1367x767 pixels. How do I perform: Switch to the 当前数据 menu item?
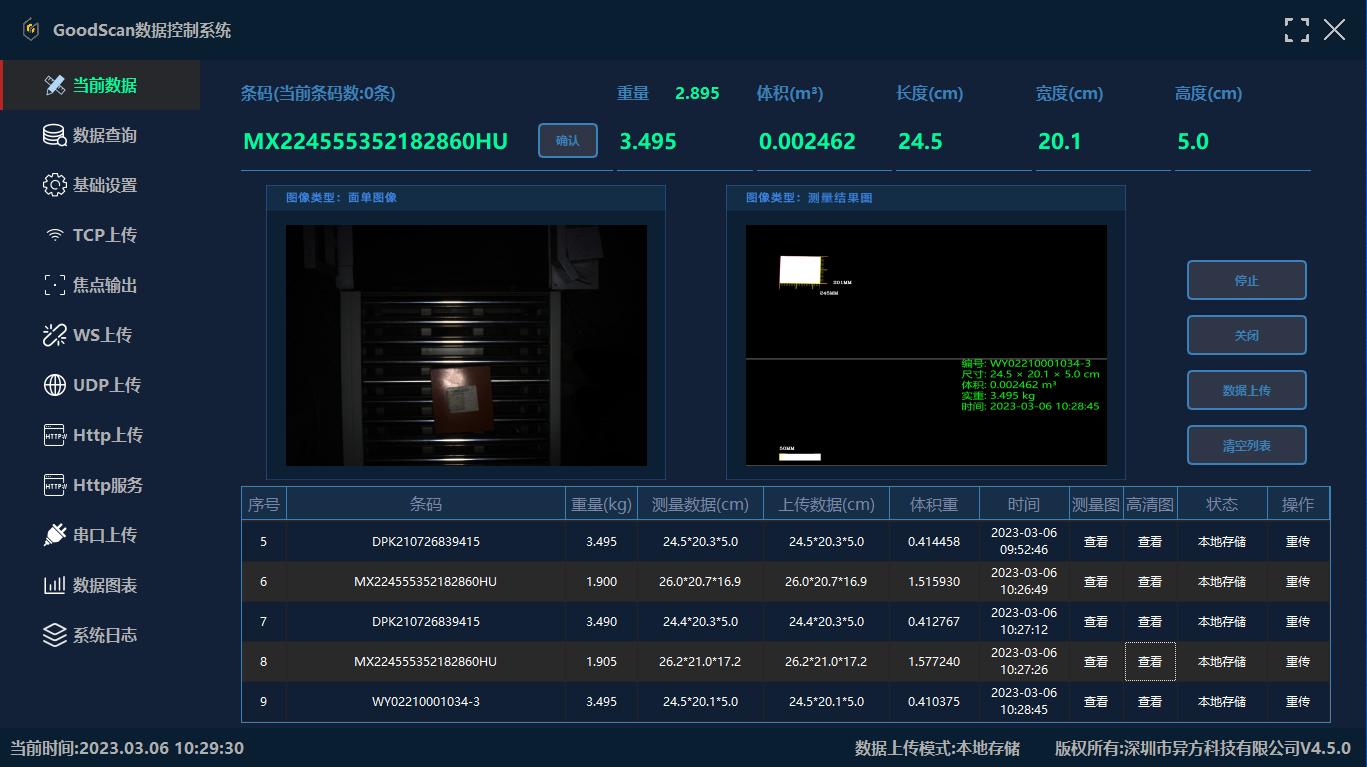(x=104, y=85)
